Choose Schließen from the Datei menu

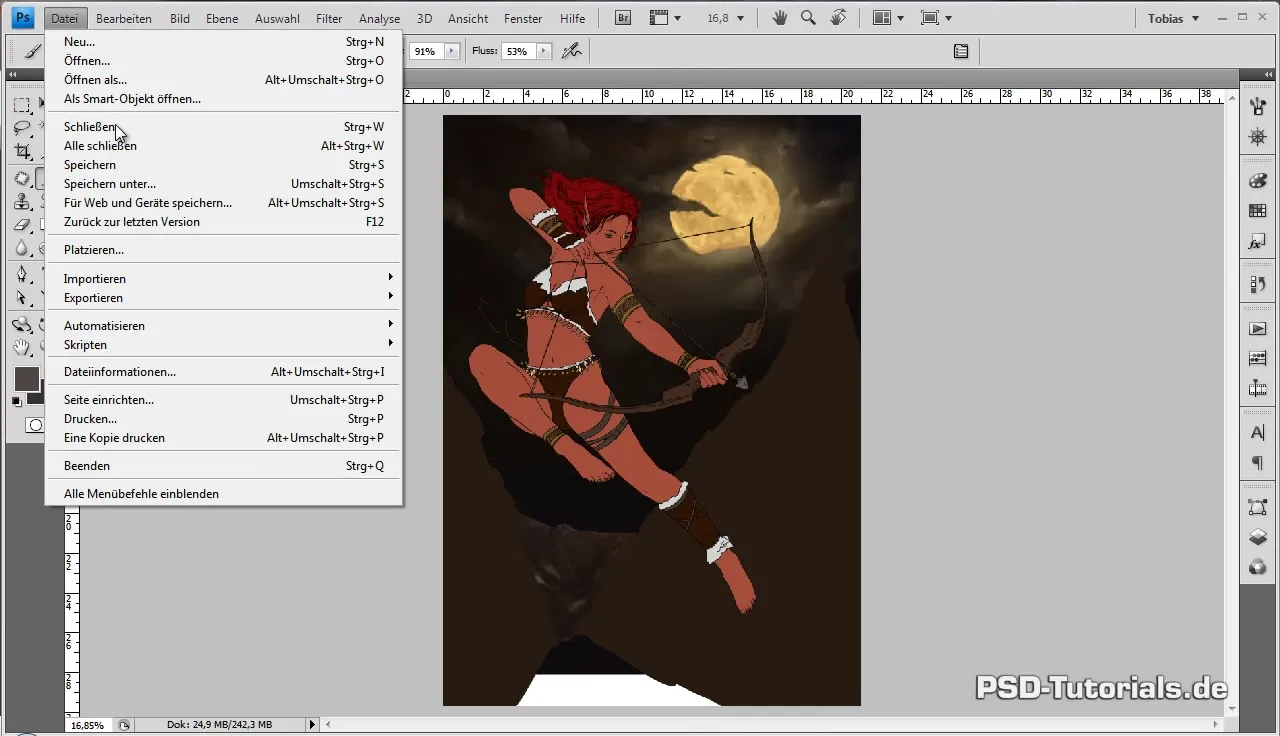(x=223, y=127)
